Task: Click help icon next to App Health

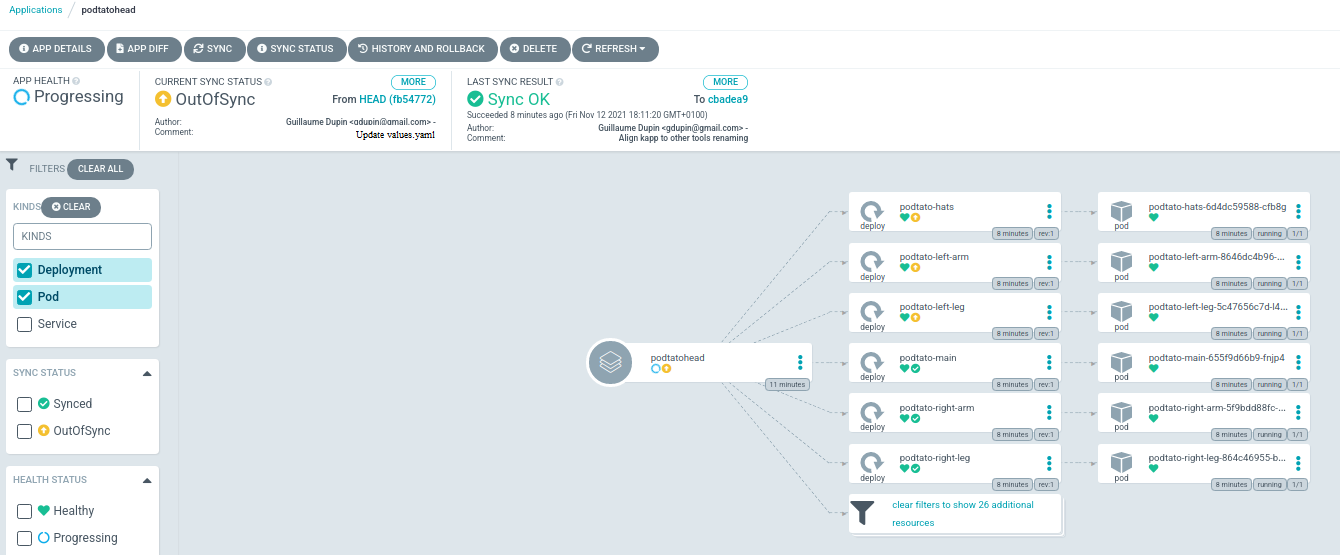Action: click(76, 81)
